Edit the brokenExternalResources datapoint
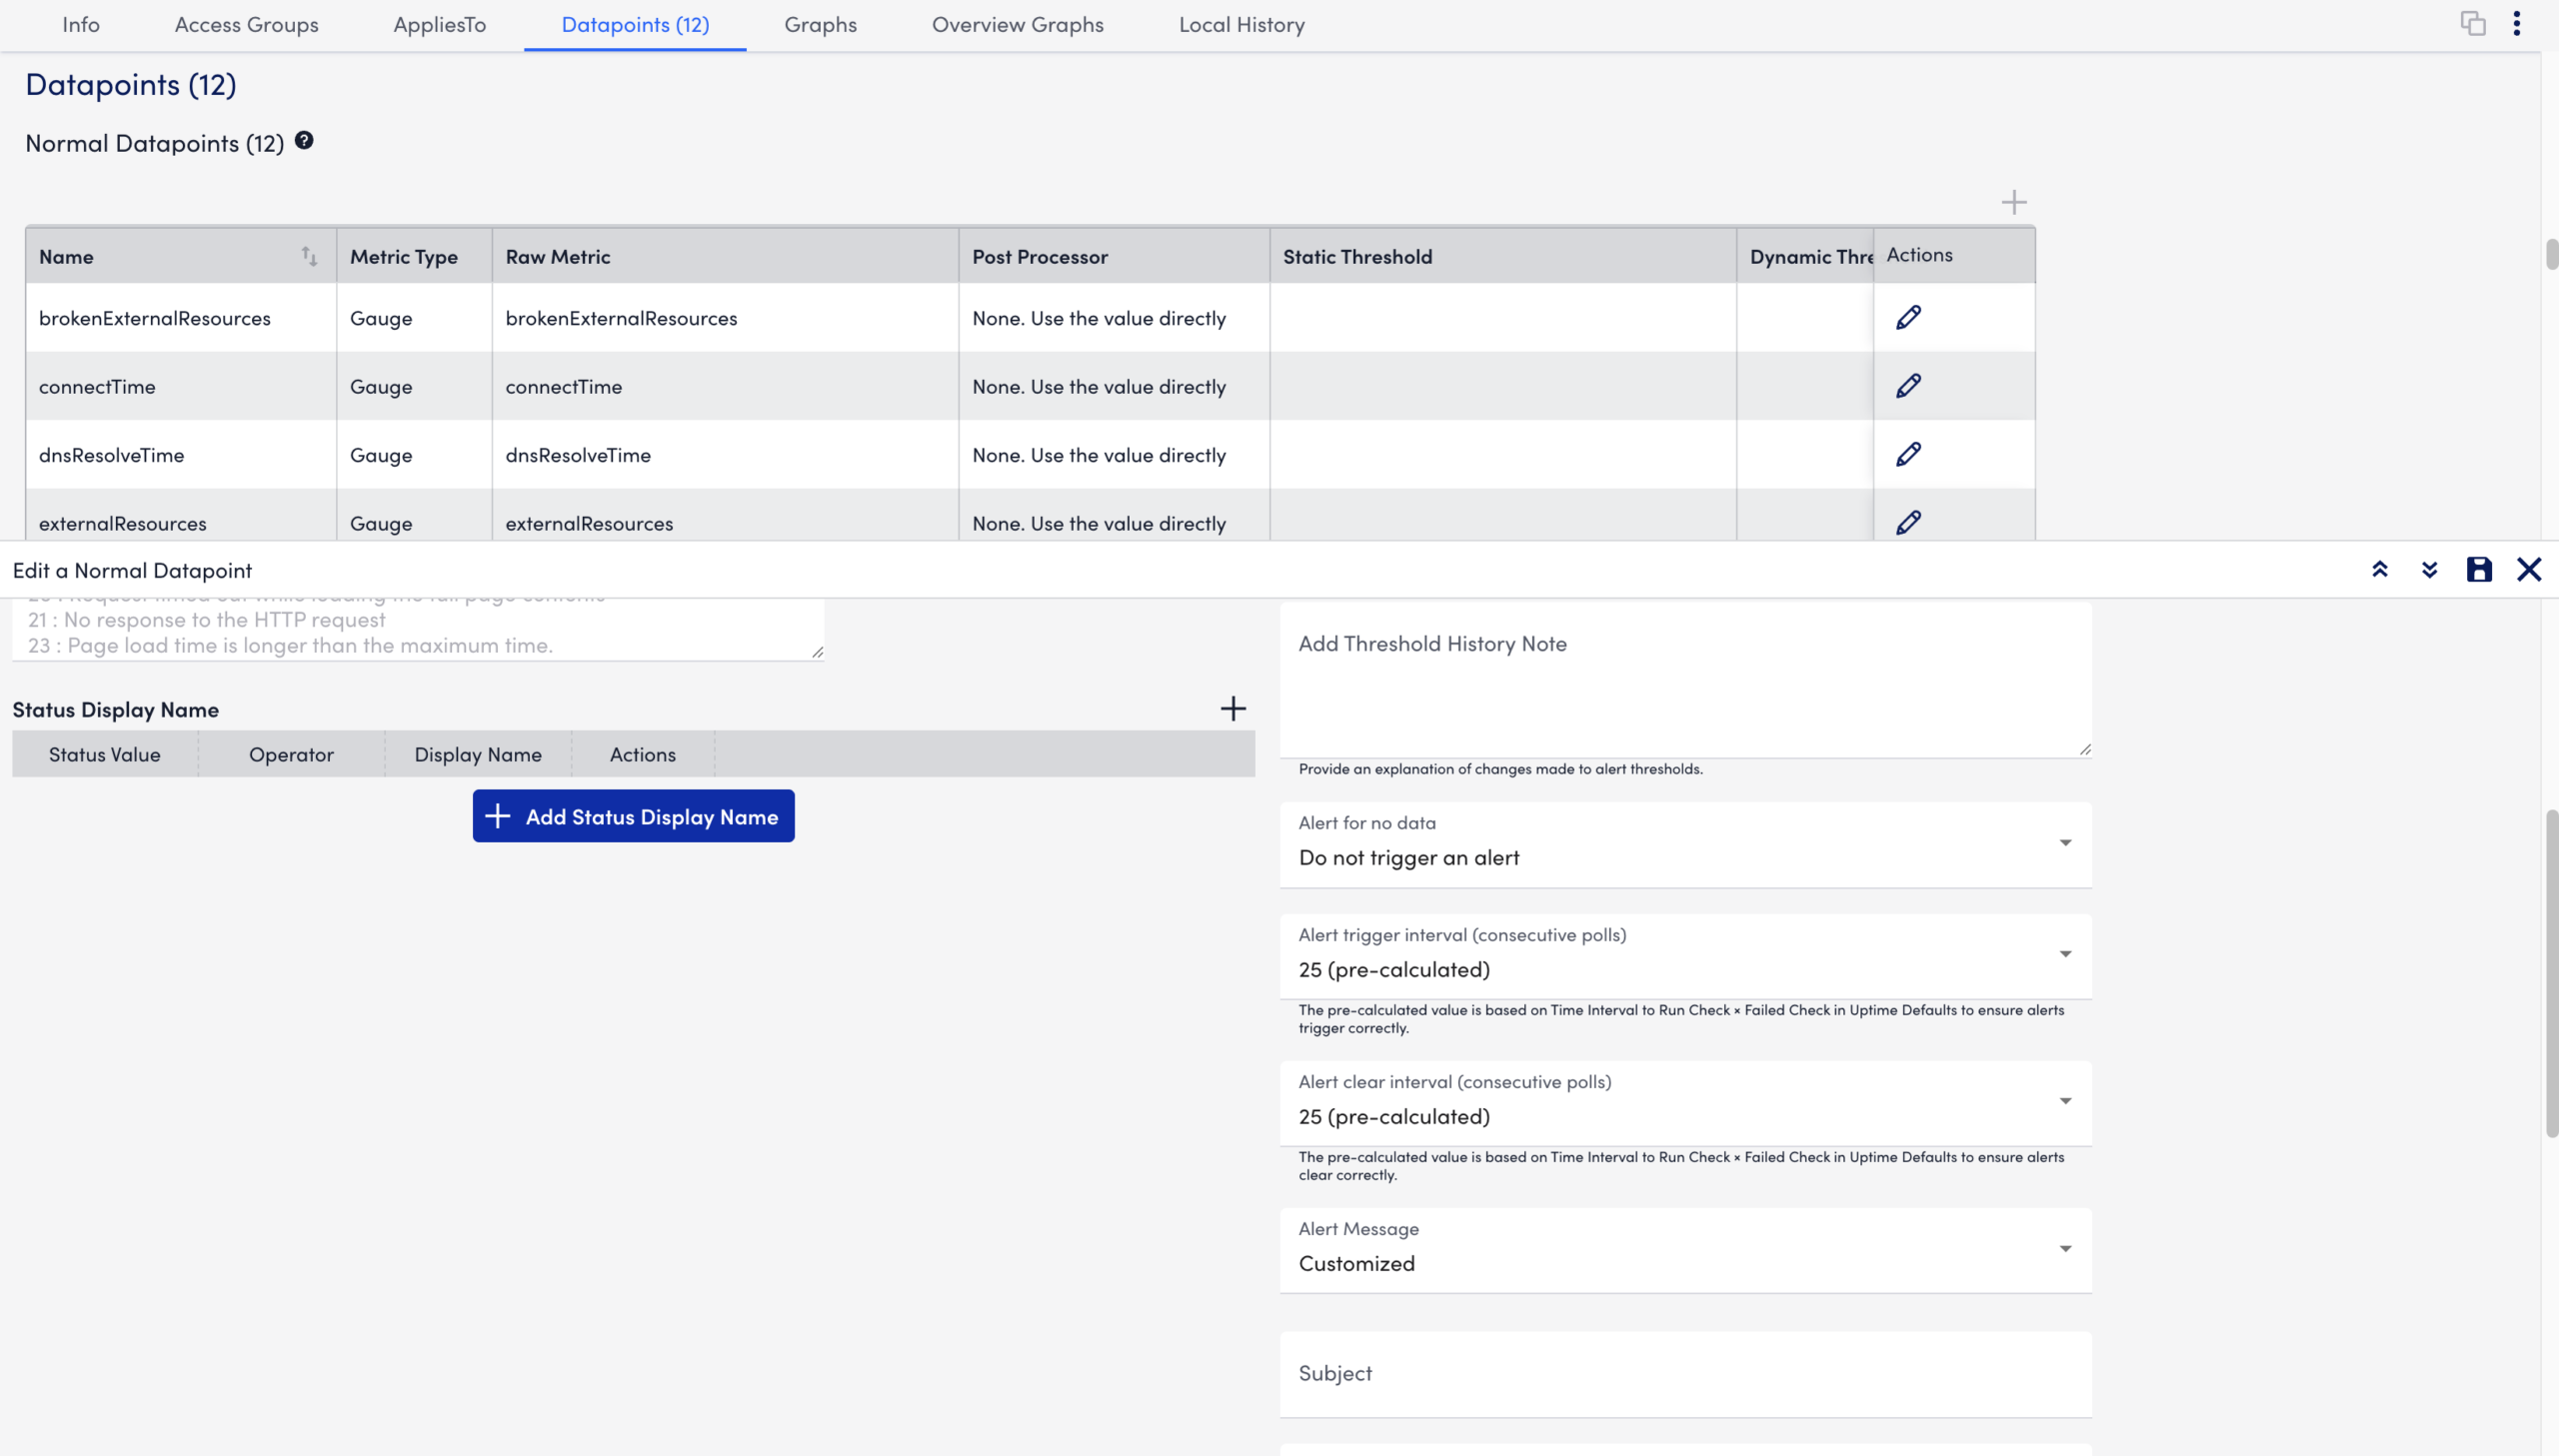 click(x=1908, y=317)
